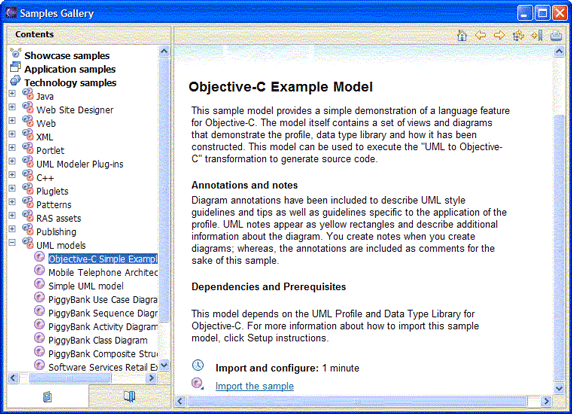Click the UML models category icon

click(28, 243)
